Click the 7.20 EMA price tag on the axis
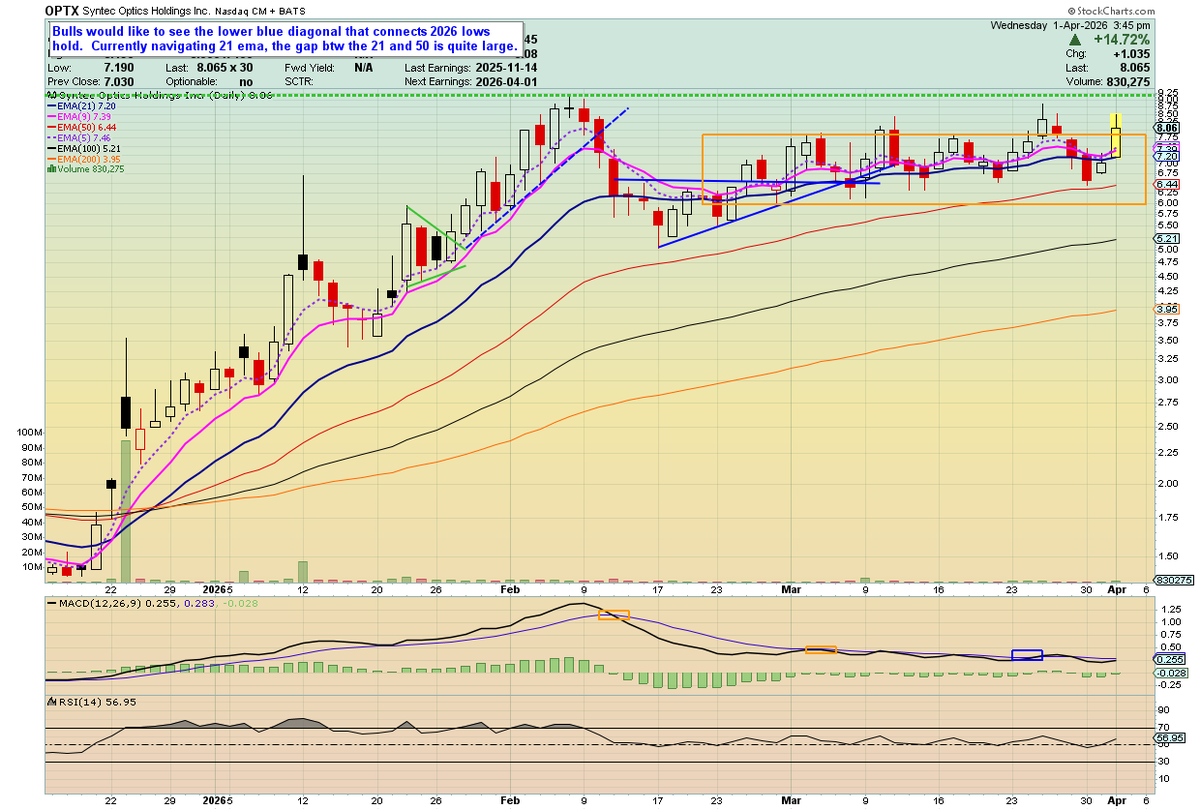Image resolution: width=1200 pixels, height=810 pixels. [1166, 157]
